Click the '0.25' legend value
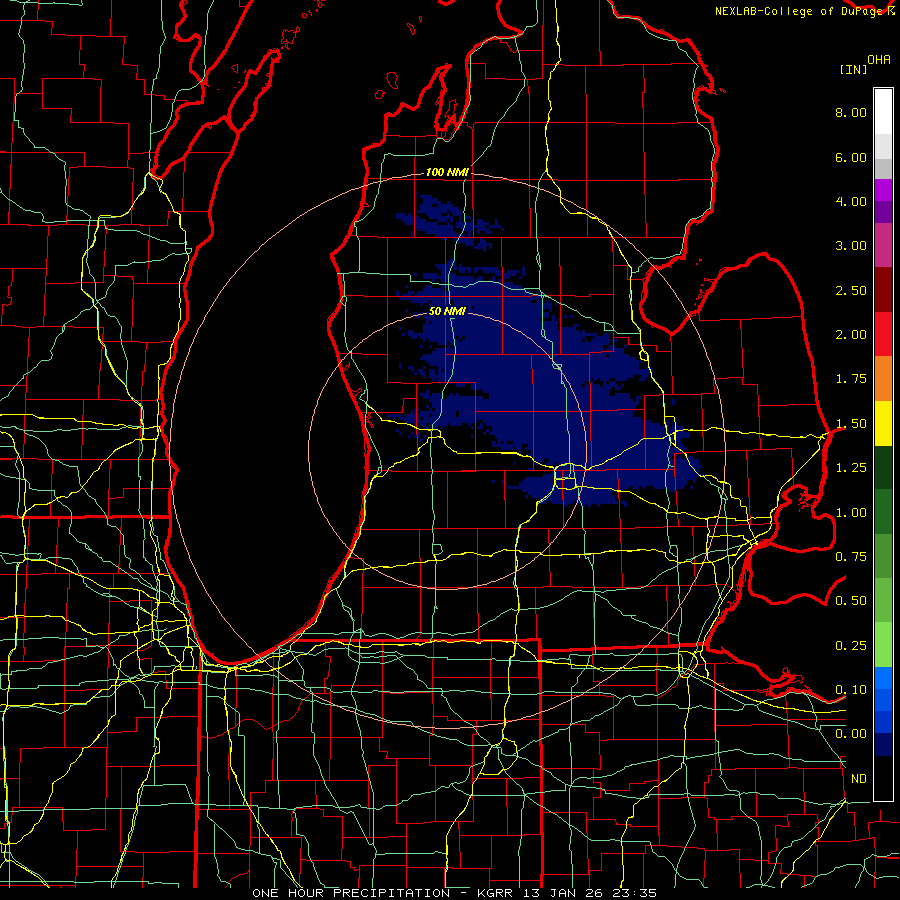Viewport: 900px width, 900px height. point(851,646)
